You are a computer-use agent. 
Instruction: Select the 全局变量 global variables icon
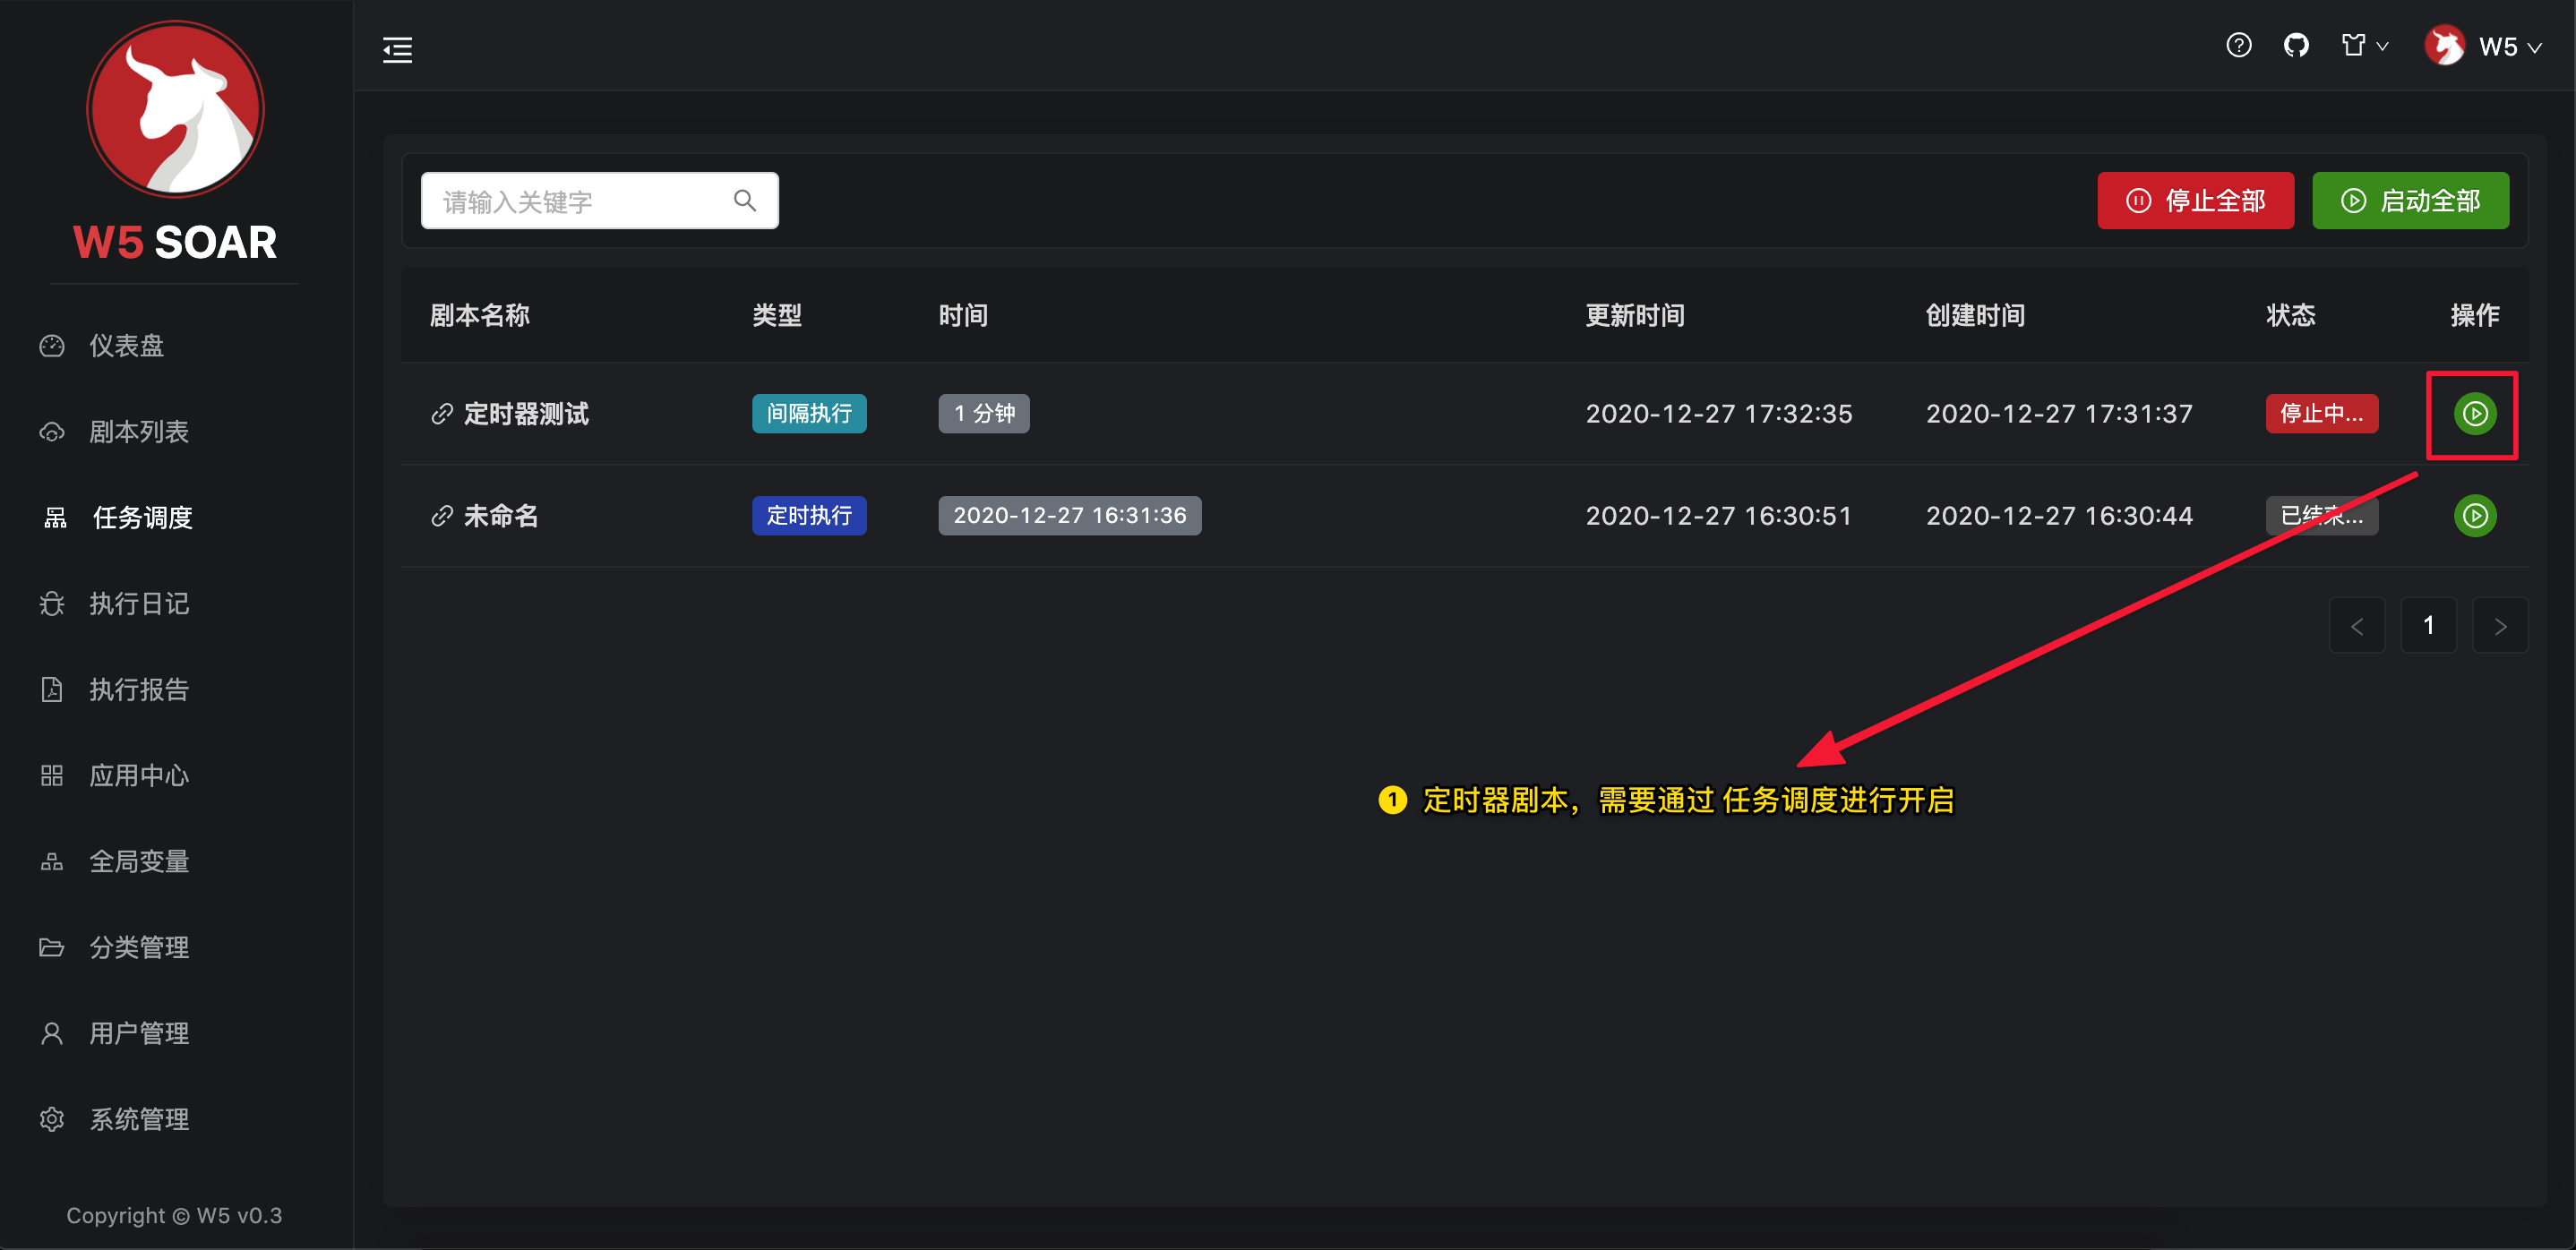(x=51, y=861)
